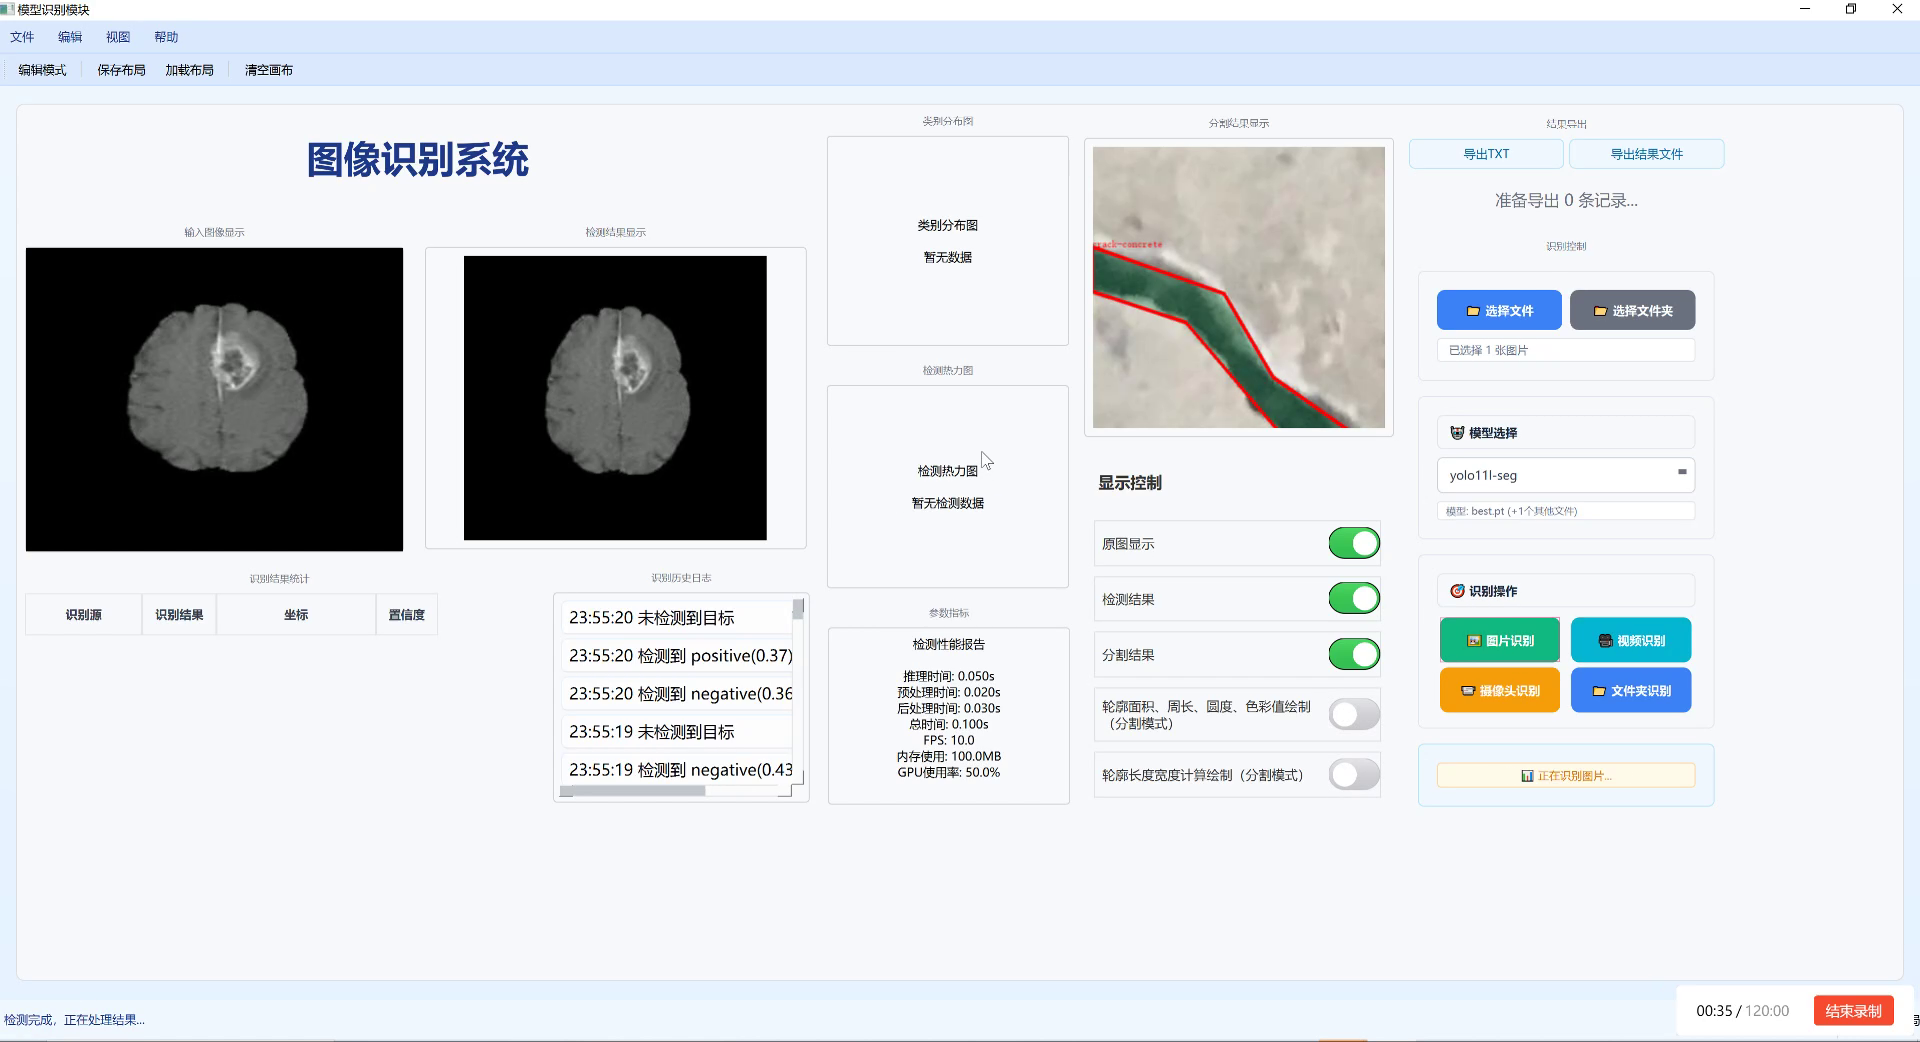Click the 显示控制 heading

pos(1129,483)
